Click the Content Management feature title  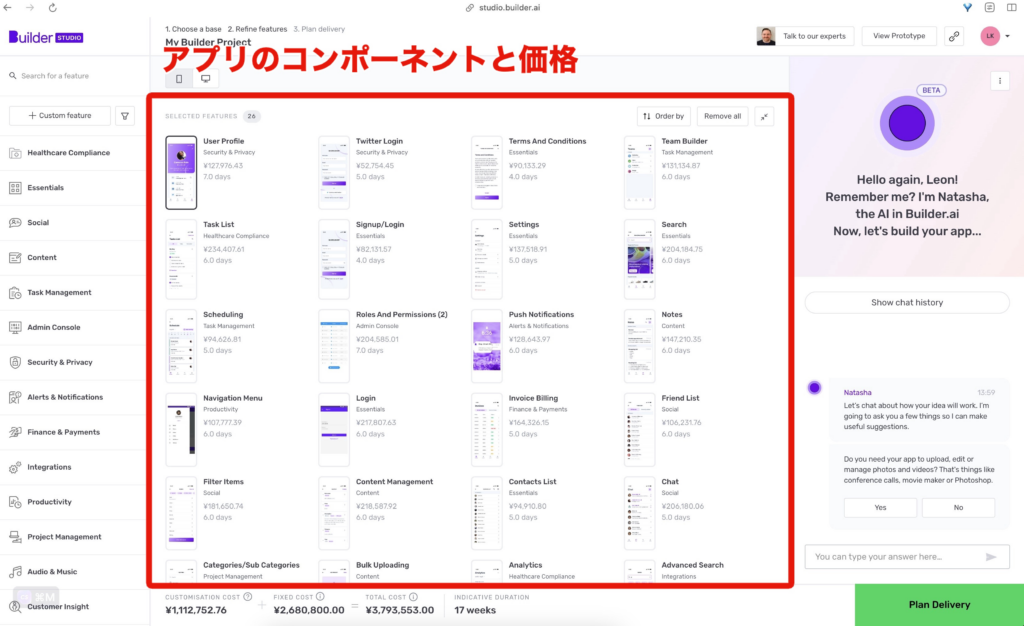394,482
